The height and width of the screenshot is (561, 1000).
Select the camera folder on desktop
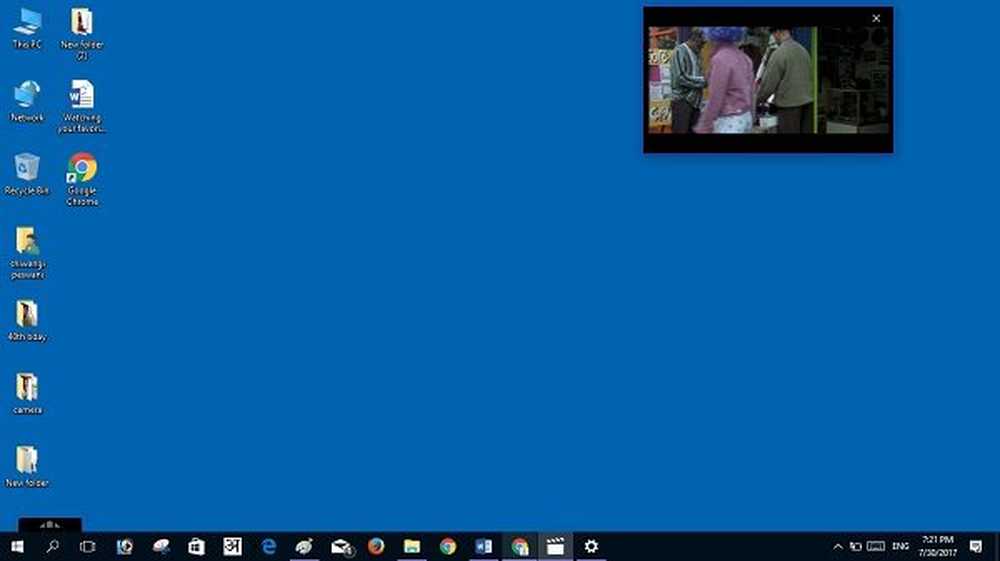tap(27, 393)
